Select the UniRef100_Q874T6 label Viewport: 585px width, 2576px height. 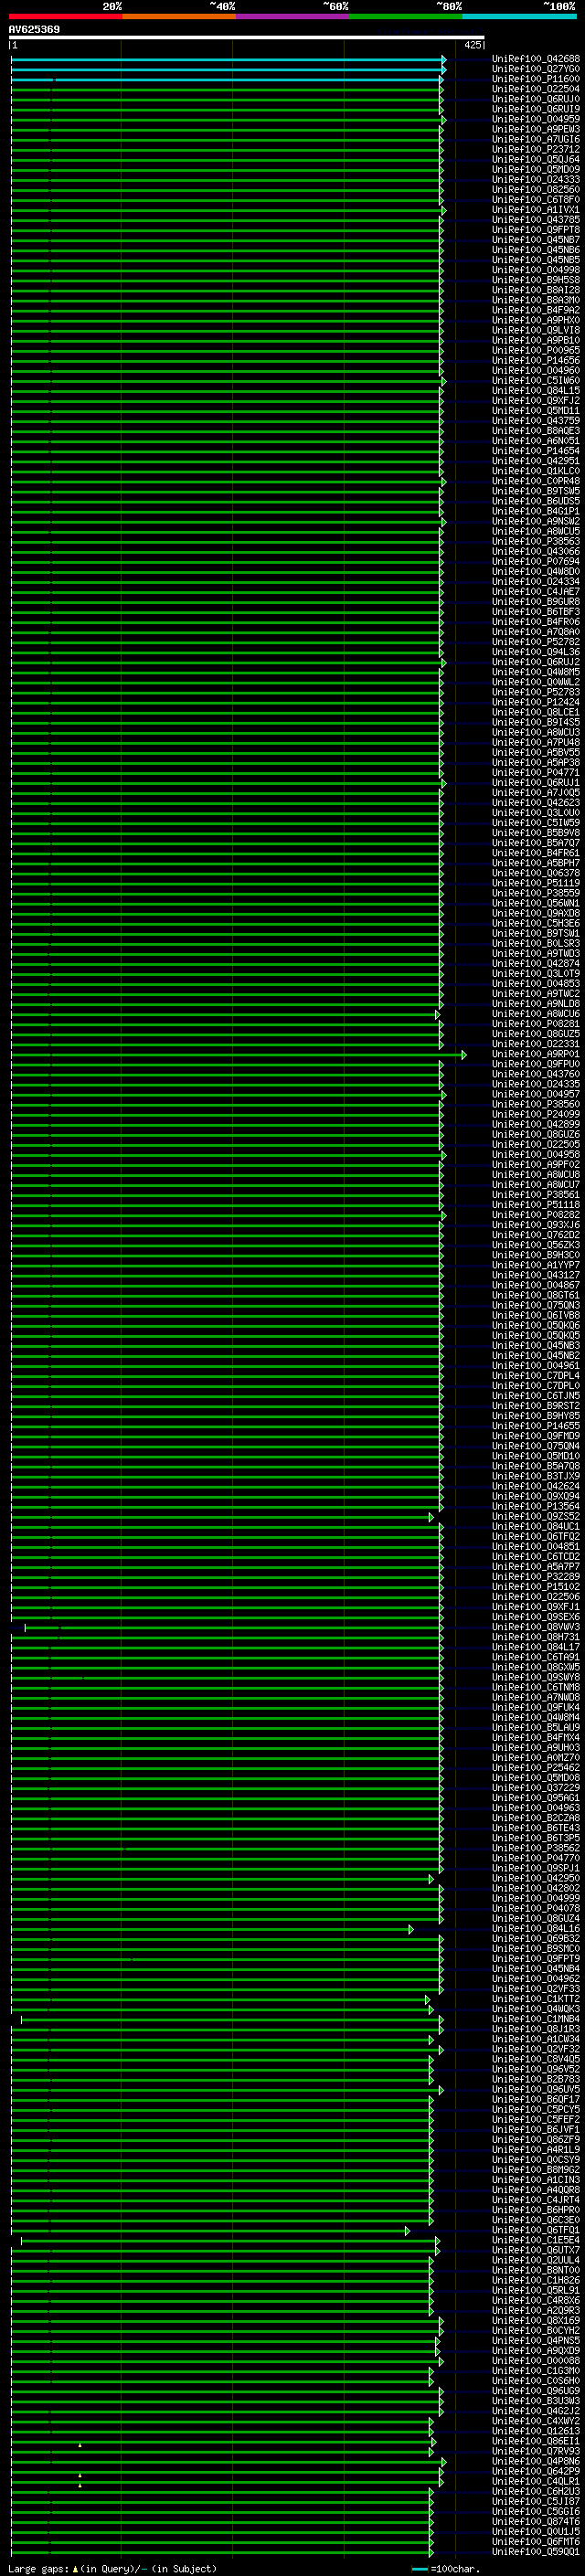(536, 2521)
